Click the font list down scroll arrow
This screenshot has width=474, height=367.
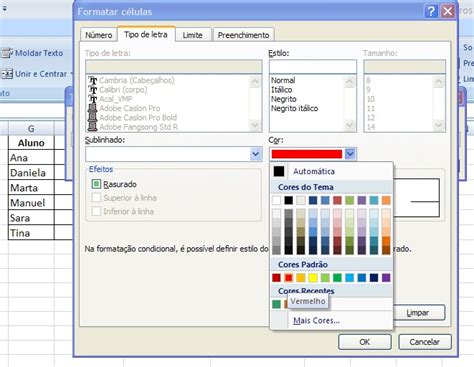[x=255, y=125]
